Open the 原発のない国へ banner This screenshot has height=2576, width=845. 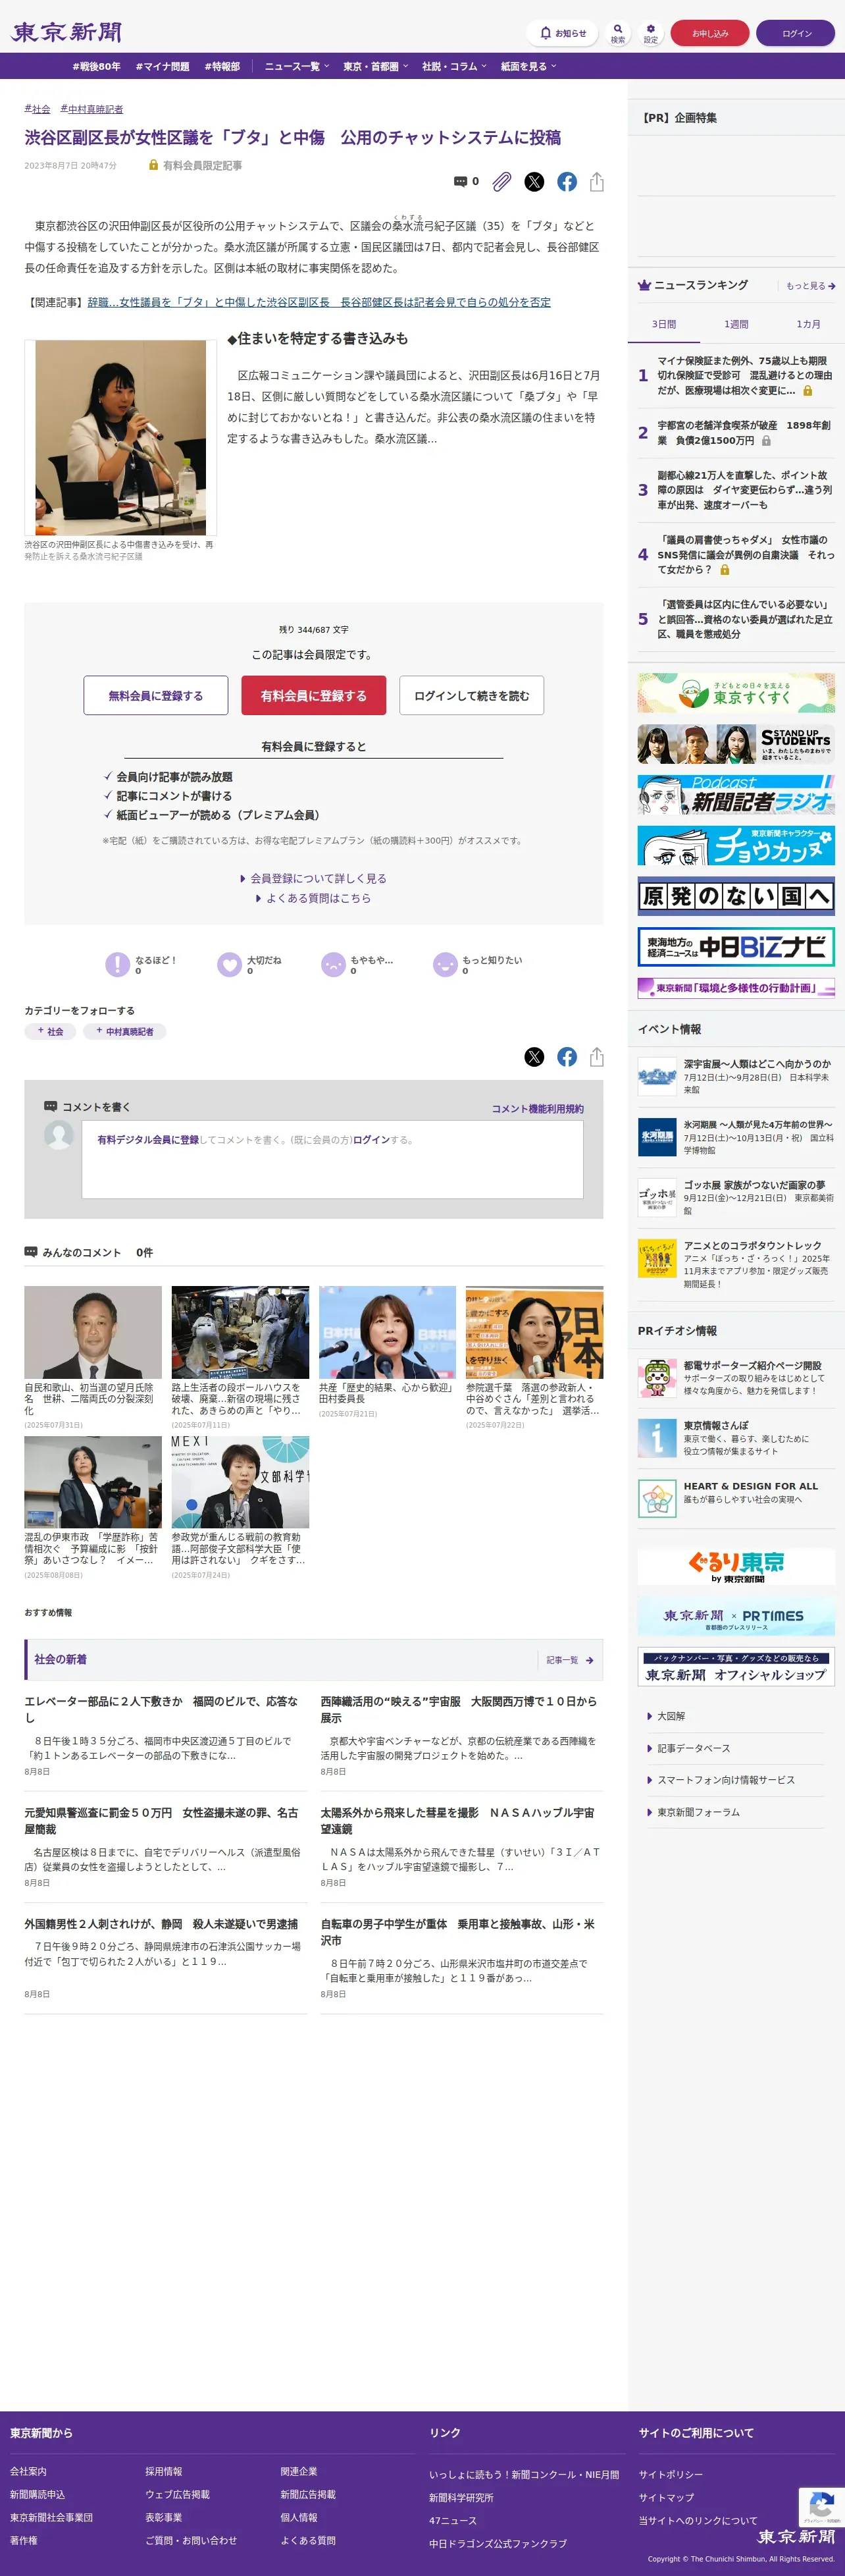(736, 896)
